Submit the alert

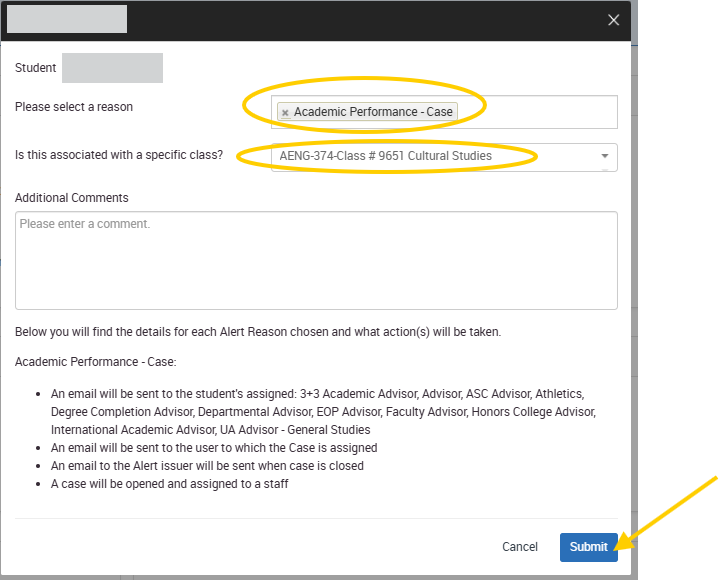coord(588,547)
